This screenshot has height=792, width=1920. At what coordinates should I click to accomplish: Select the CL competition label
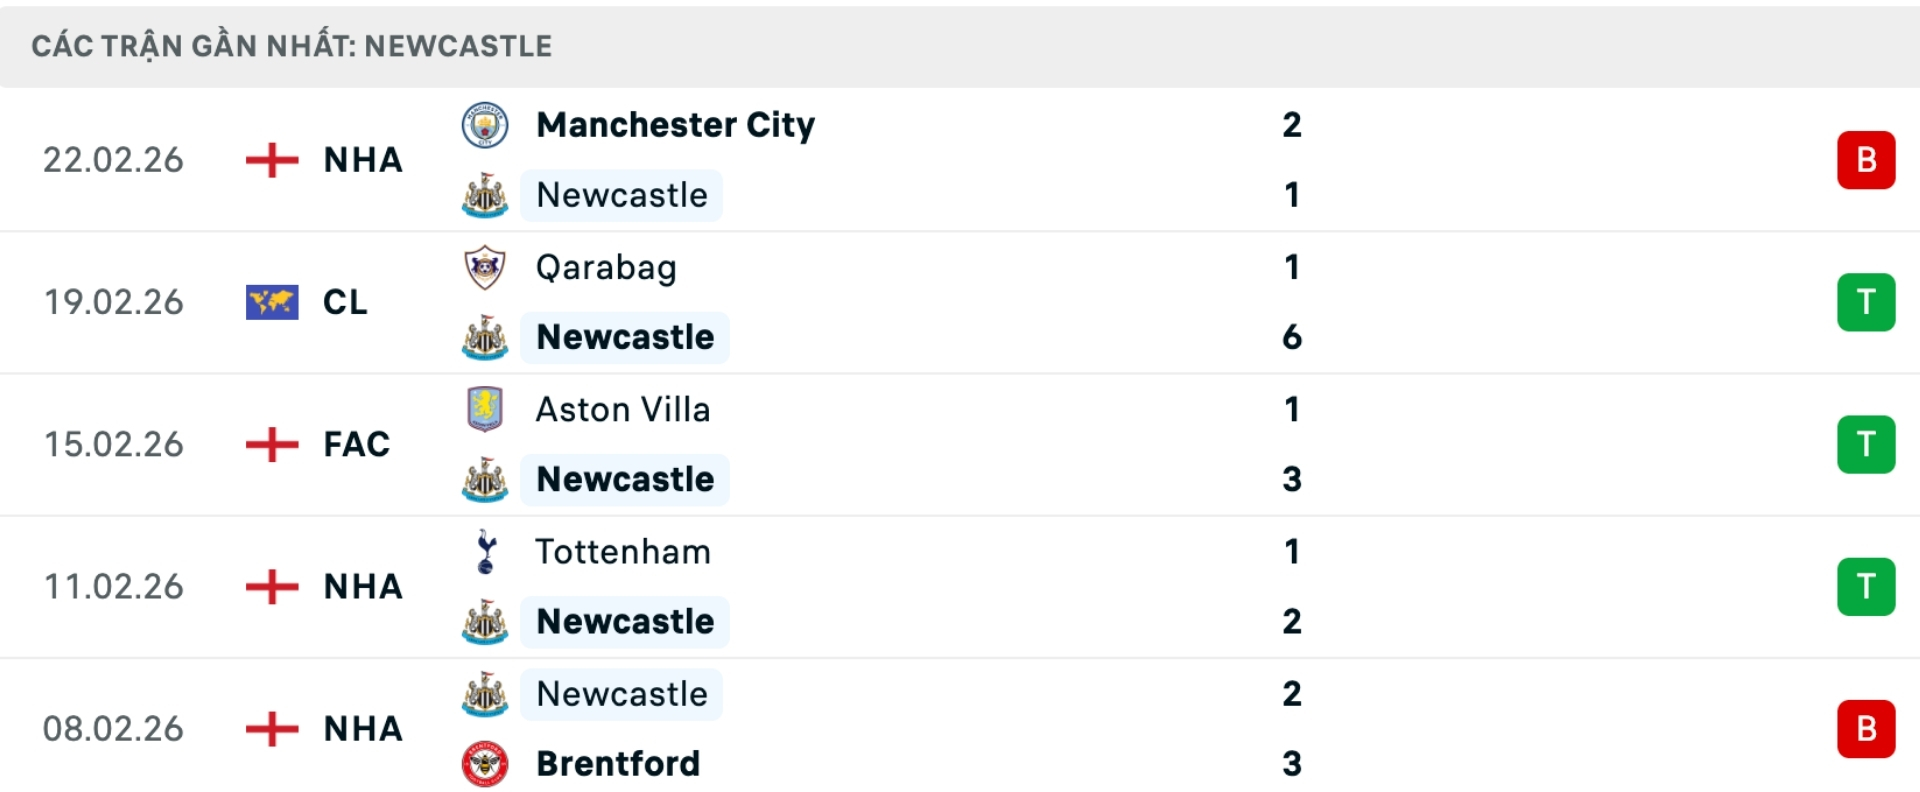[x=345, y=302]
